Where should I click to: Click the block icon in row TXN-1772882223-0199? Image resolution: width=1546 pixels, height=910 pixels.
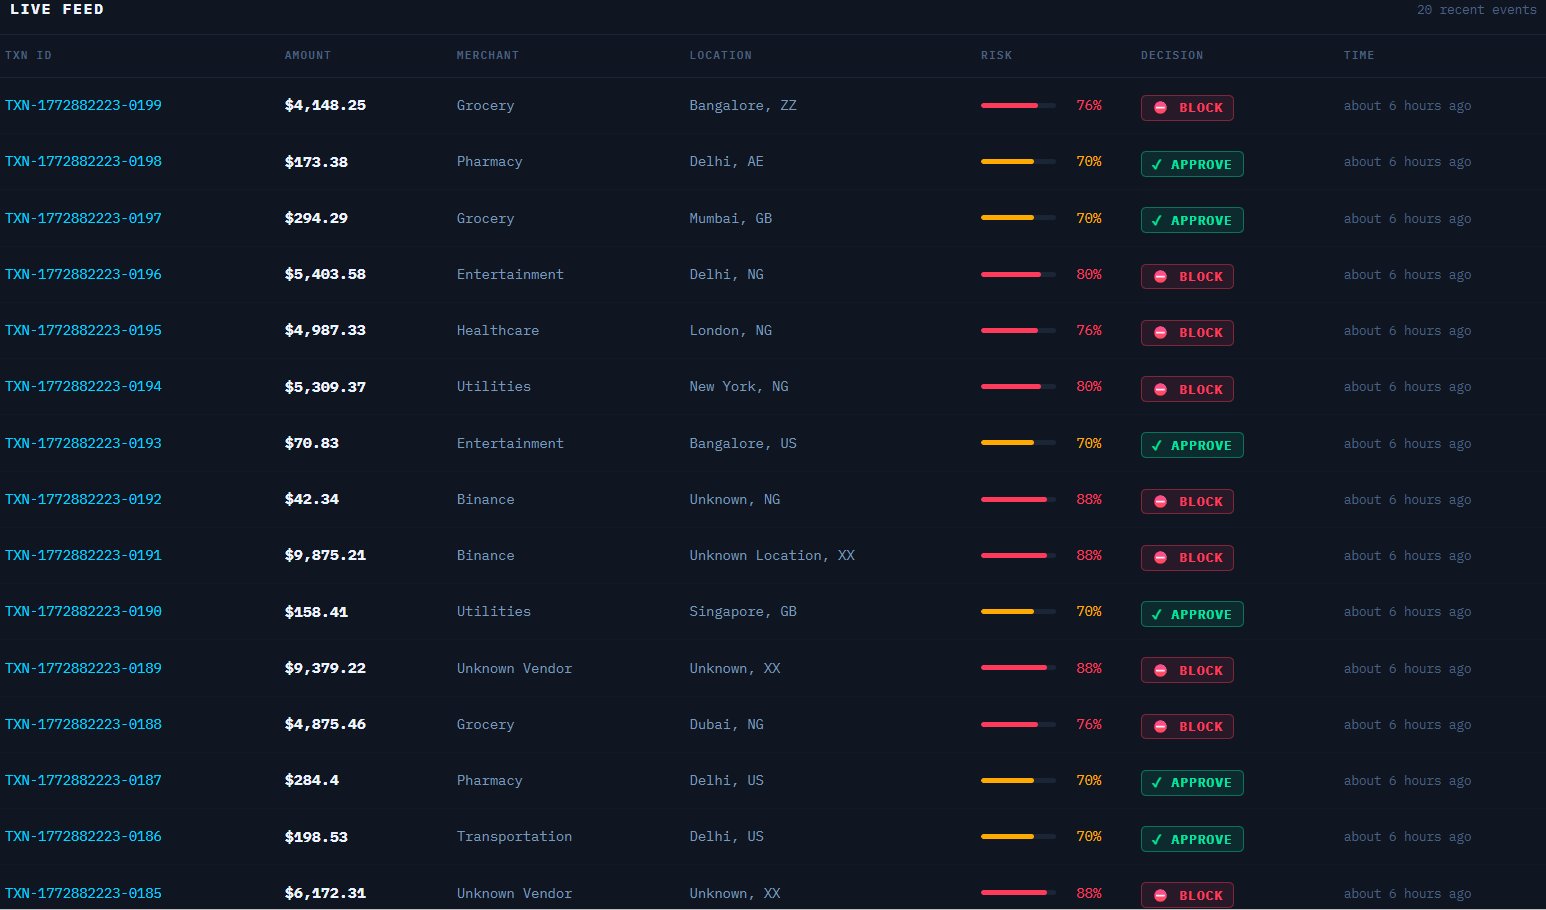coord(1160,108)
